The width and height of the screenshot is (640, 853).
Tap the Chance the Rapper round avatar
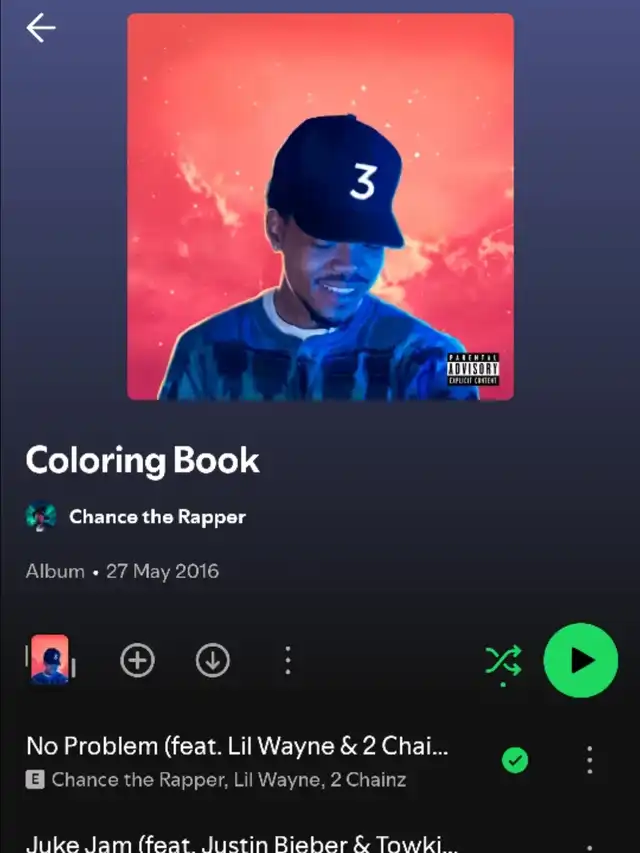click(x=41, y=516)
